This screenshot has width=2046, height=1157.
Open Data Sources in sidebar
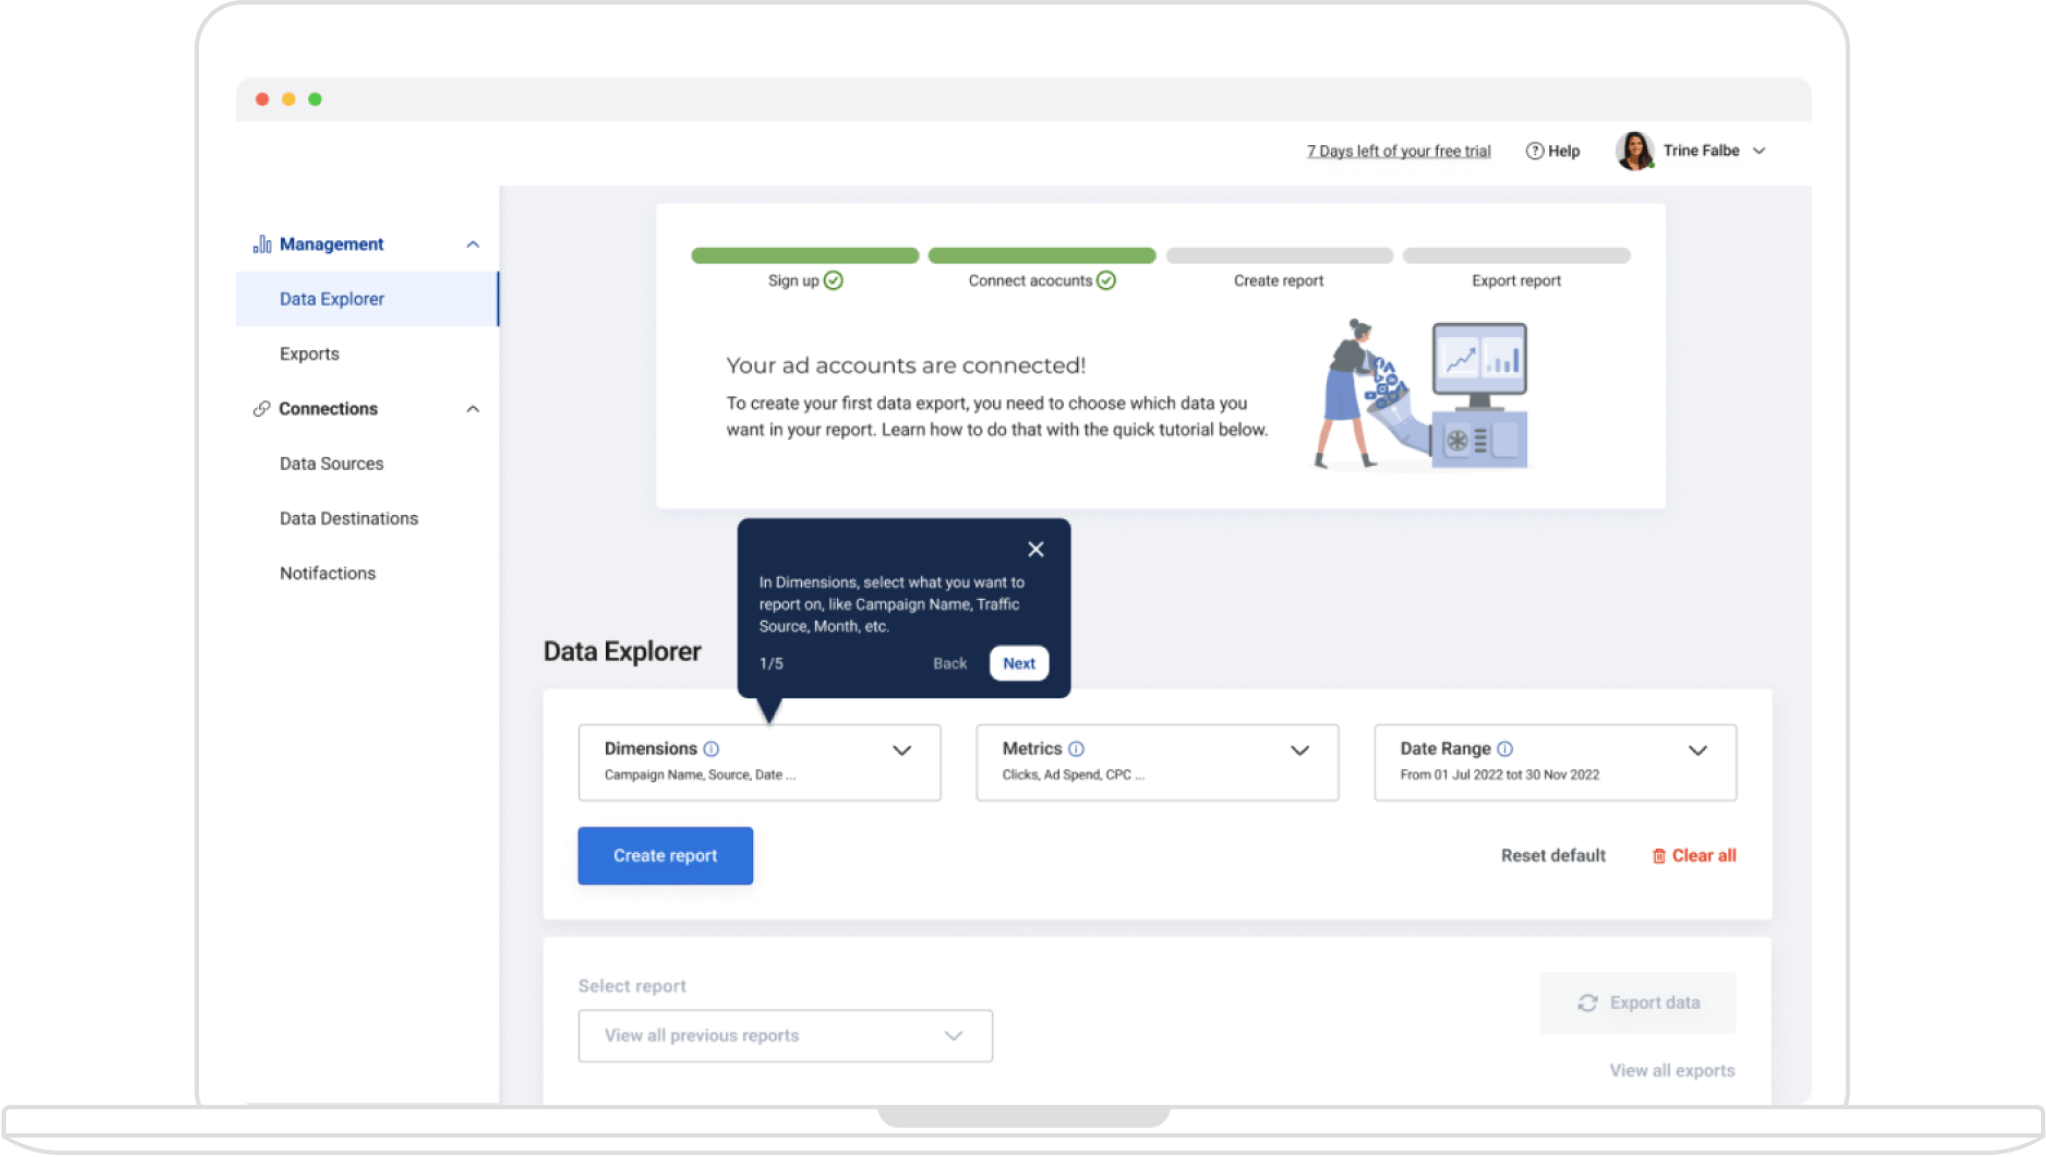coord(331,464)
